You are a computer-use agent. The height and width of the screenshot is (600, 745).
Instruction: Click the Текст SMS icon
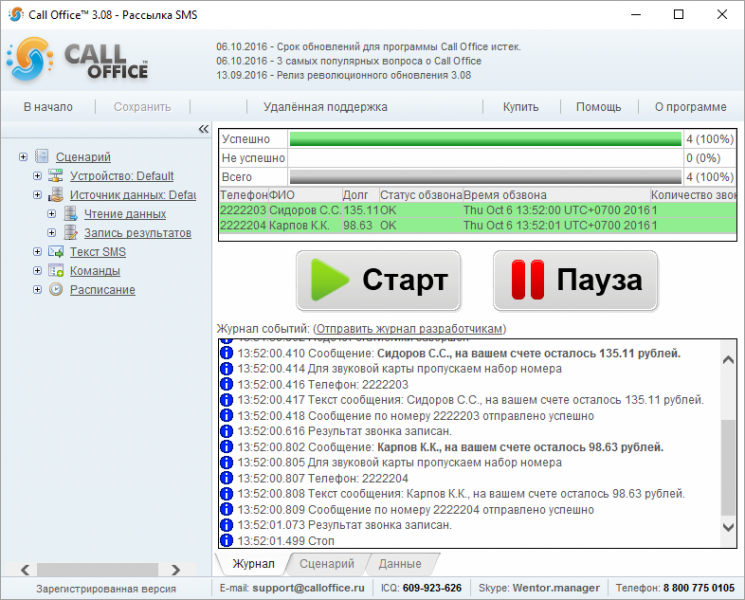coord(56,251)
